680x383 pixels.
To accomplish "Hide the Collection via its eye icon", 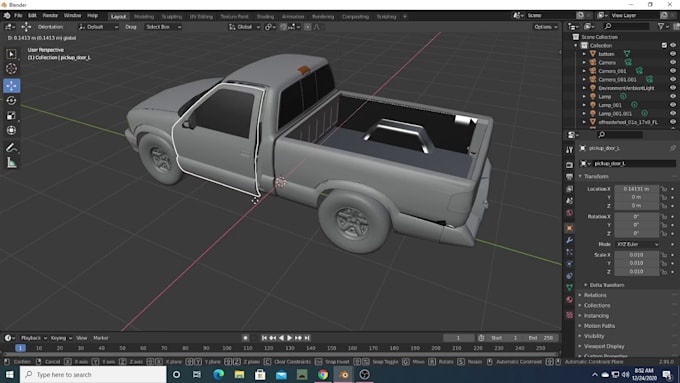I will point(673,45).
